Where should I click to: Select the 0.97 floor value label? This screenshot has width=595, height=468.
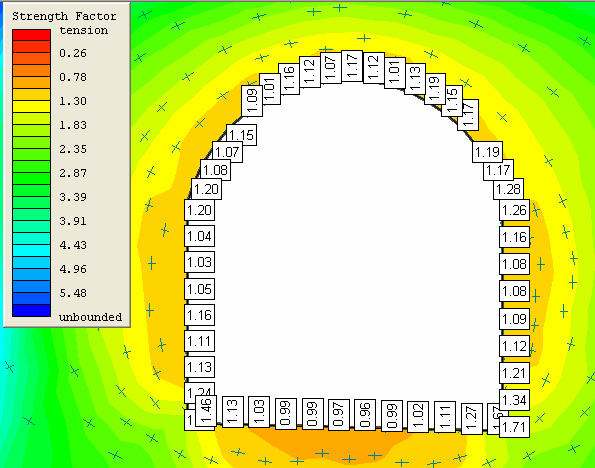[x=338, y=414]
